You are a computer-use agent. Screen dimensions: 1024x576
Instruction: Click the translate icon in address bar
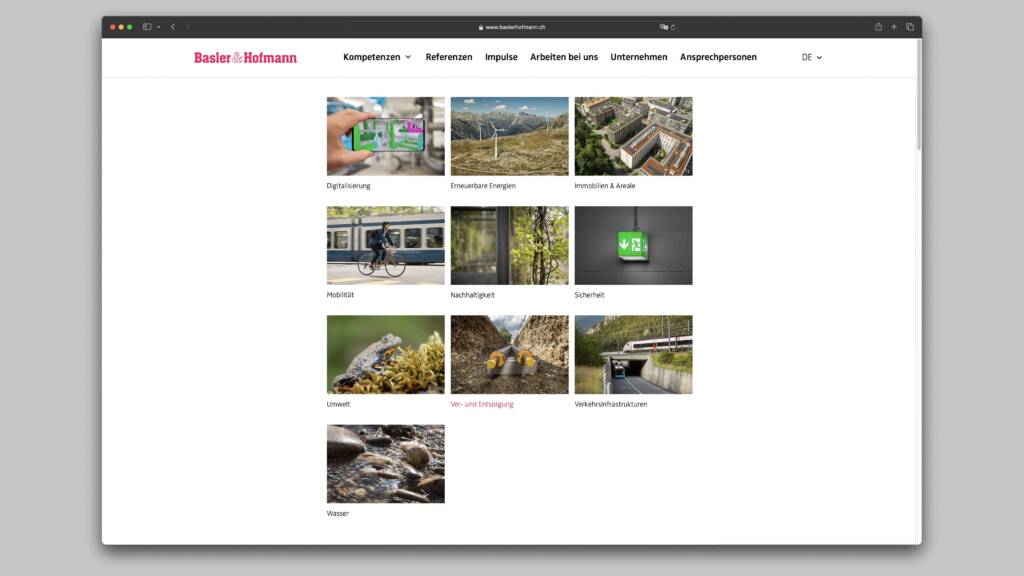pyautogui.click(x=663, y=27)
